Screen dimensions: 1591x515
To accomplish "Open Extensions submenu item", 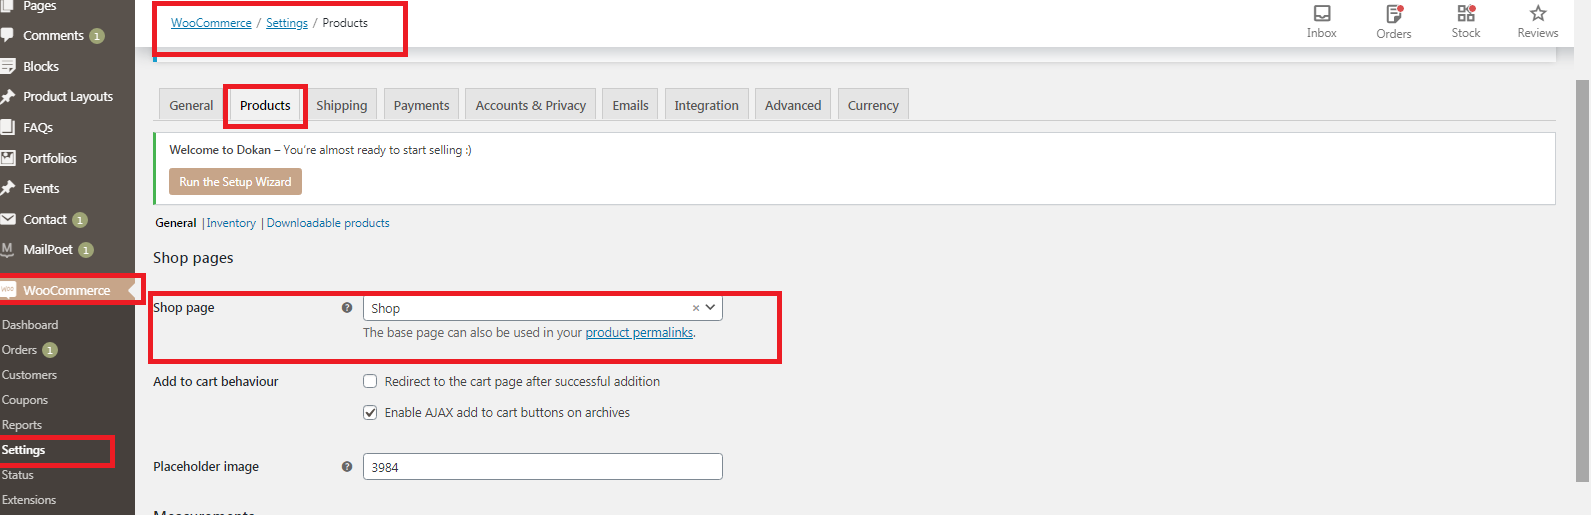I will (x=29, y=500).
